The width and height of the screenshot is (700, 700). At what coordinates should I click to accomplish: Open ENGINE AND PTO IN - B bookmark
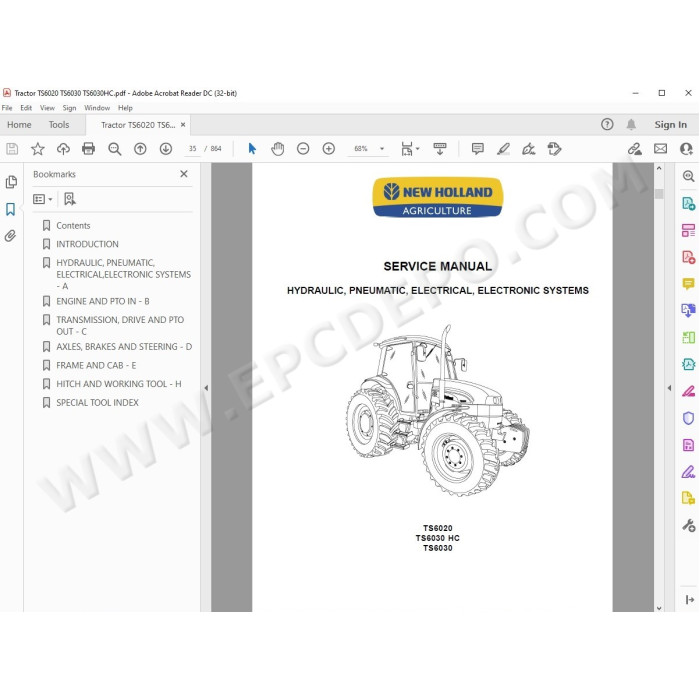coord(103,302)
